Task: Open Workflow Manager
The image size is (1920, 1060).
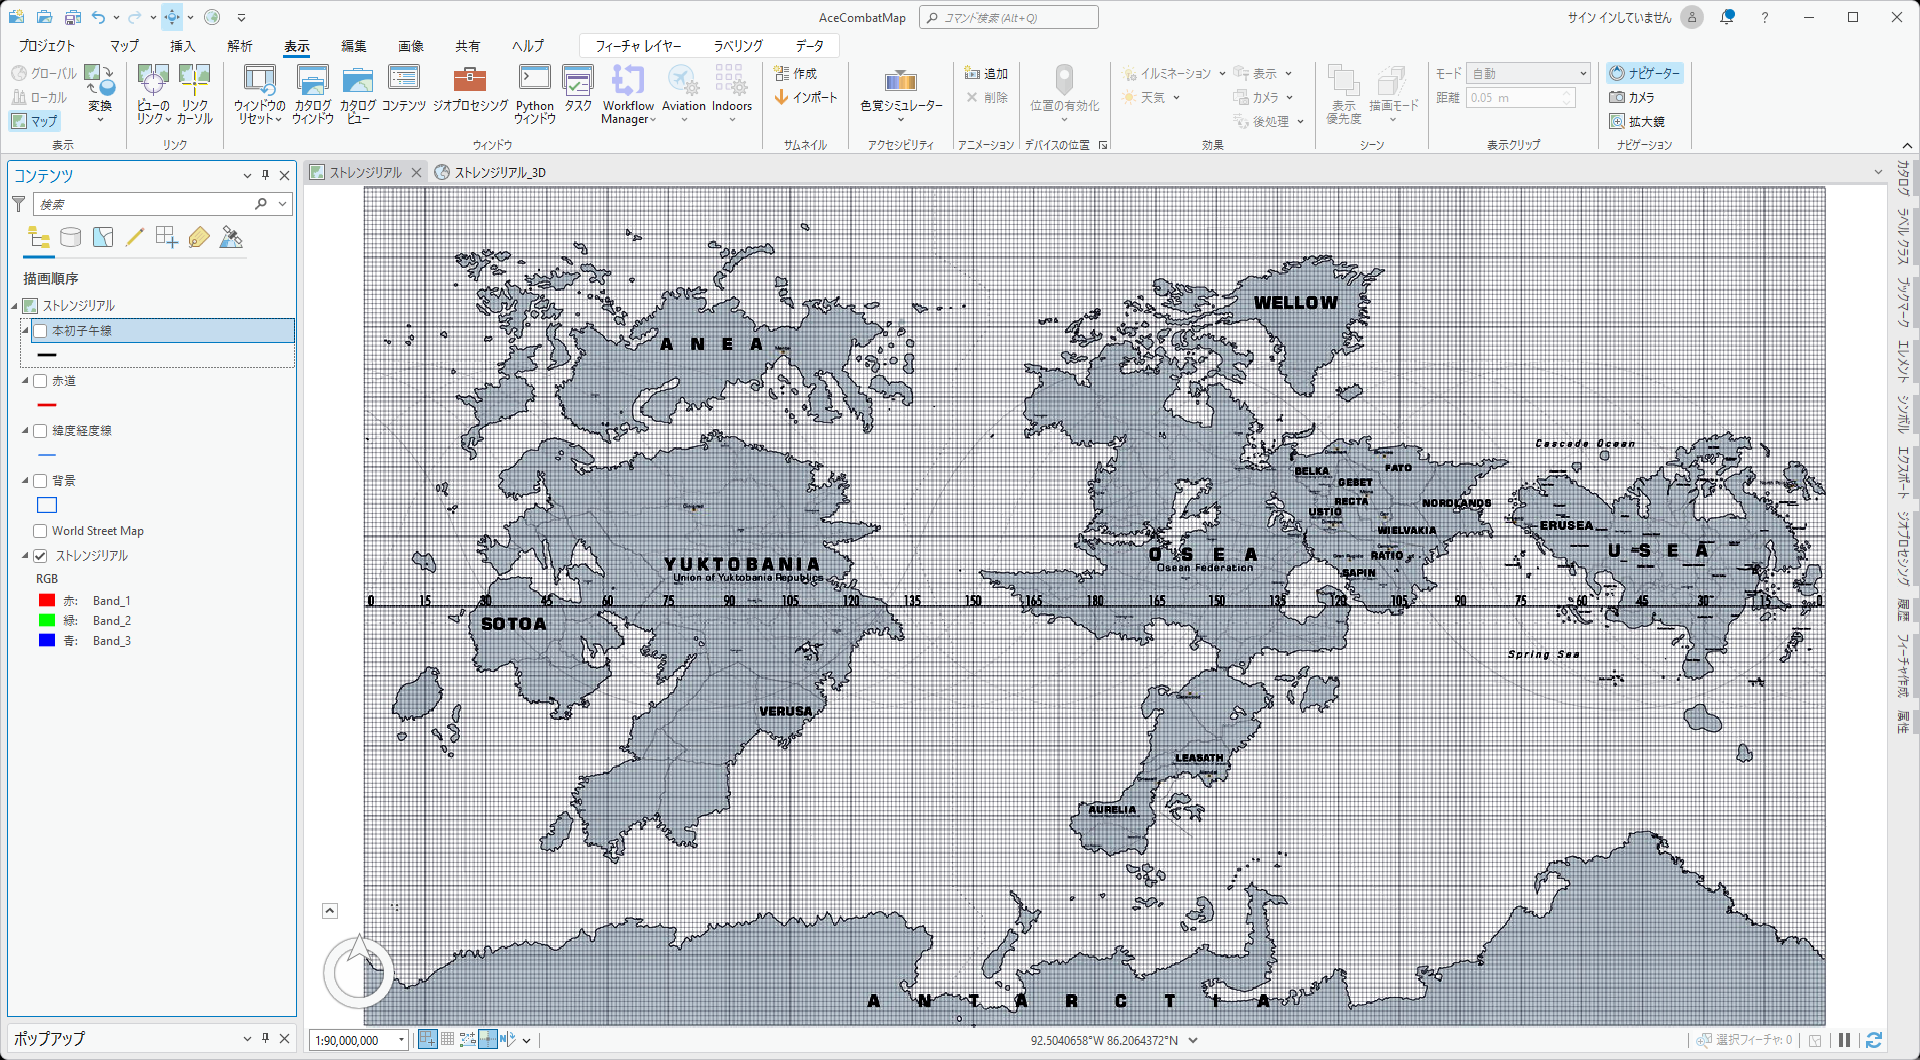Action: [628, 94]
